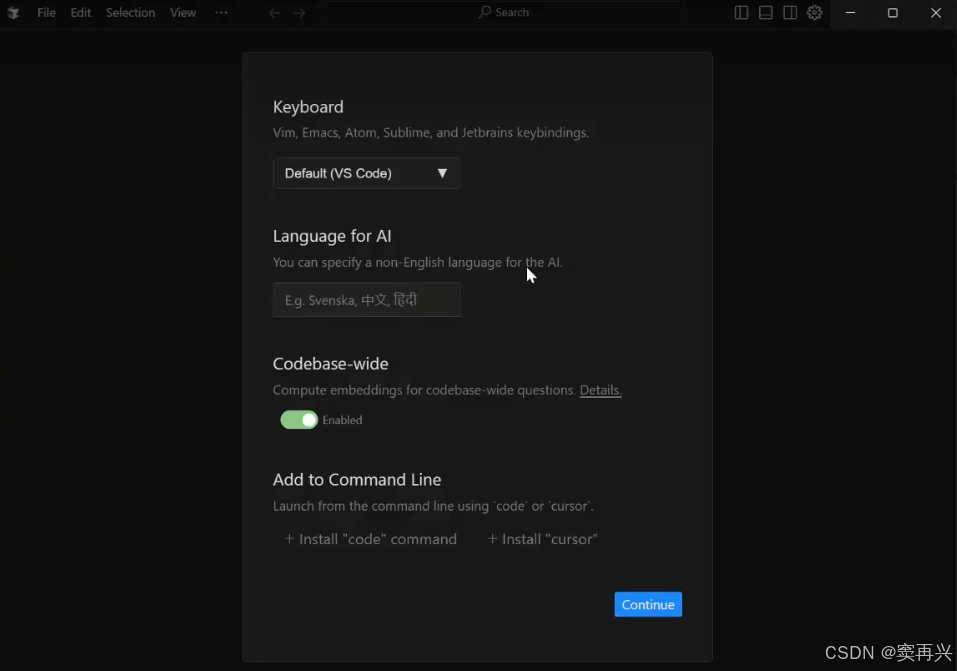957x671 pixels.
Task: Toggle the right sidebar layout icon
Action: (x=790, y=13)
